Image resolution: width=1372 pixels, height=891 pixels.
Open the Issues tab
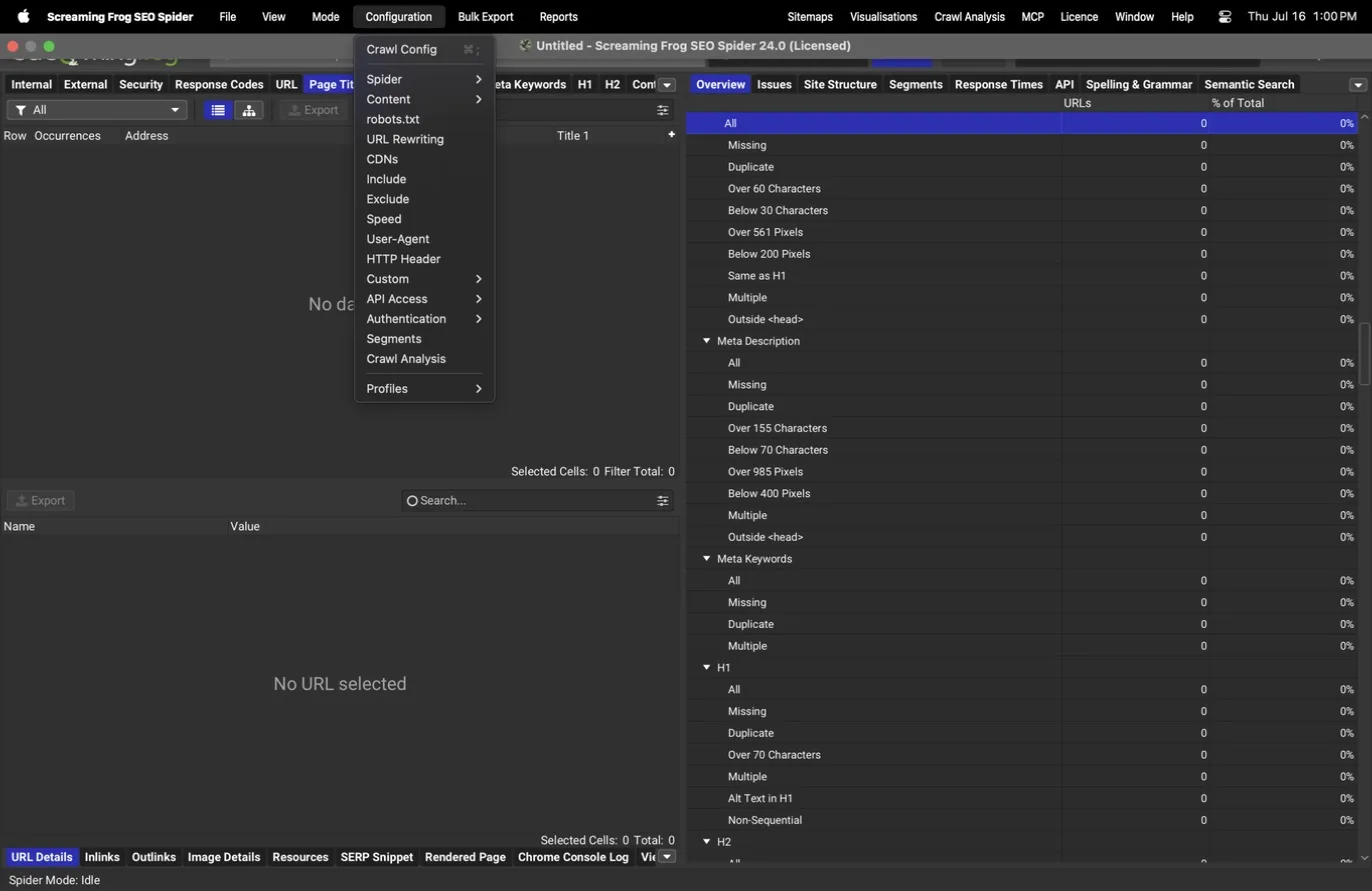coord(774,85)
